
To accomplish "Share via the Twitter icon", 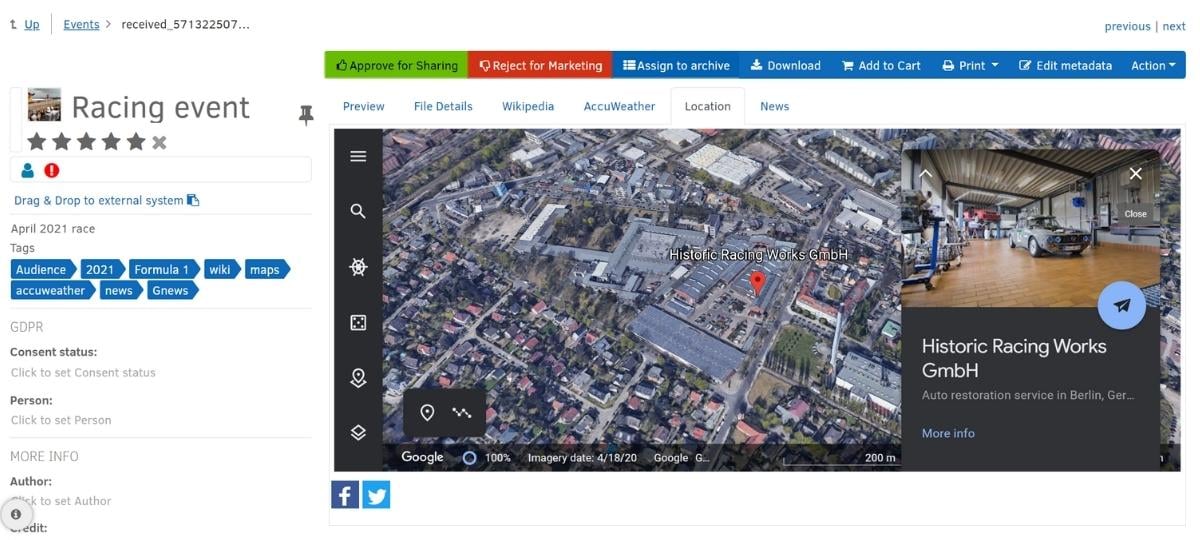I will (x=376, y=494).
